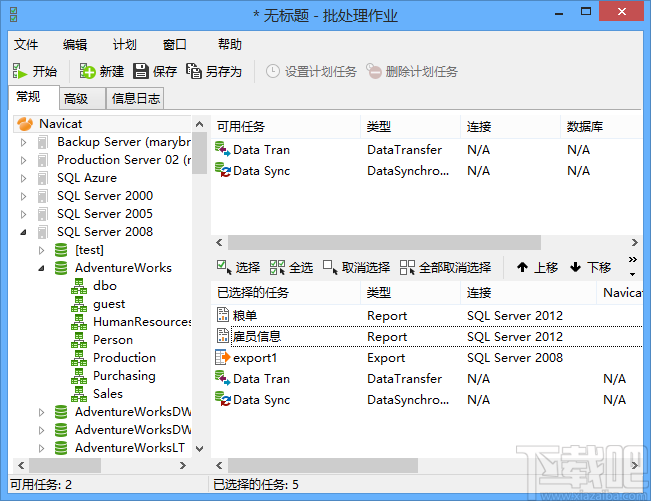Select the export1 row's SQL Server 2008 cell
The image size is (651, 501).
click(515, 357)
